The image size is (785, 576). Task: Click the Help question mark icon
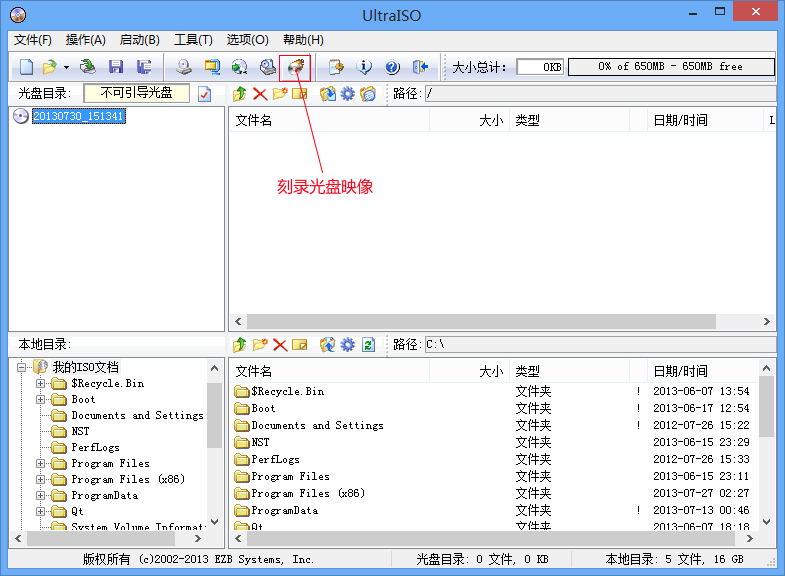pos(392,67)
